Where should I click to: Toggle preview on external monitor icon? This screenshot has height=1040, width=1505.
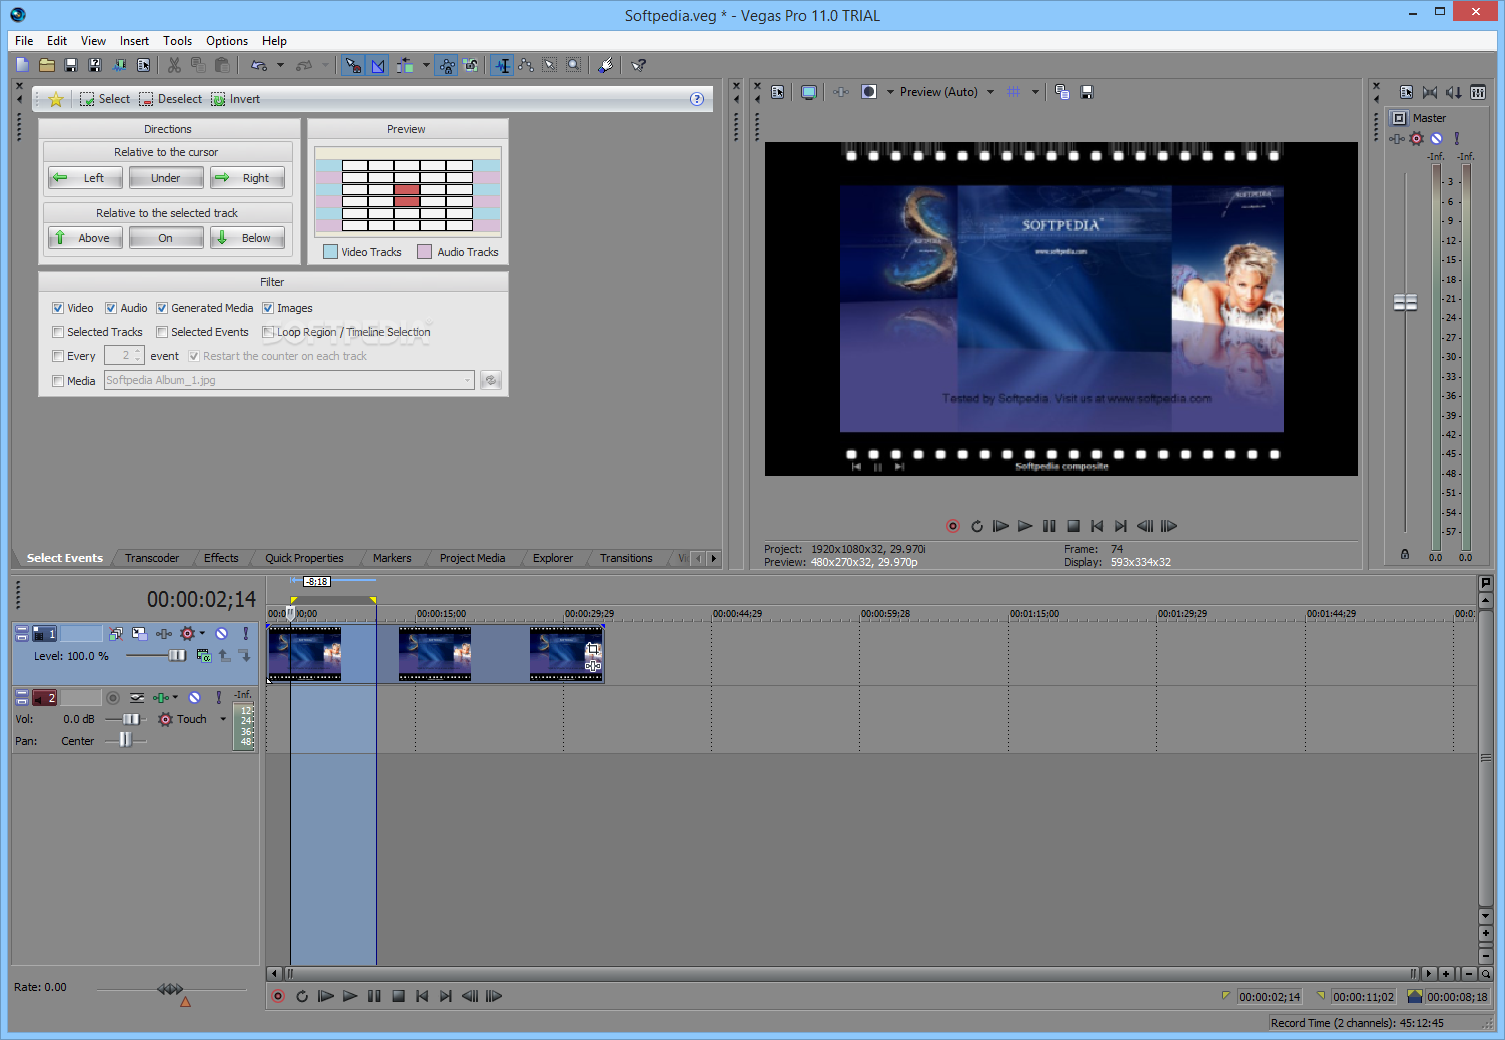pos(808,92)
